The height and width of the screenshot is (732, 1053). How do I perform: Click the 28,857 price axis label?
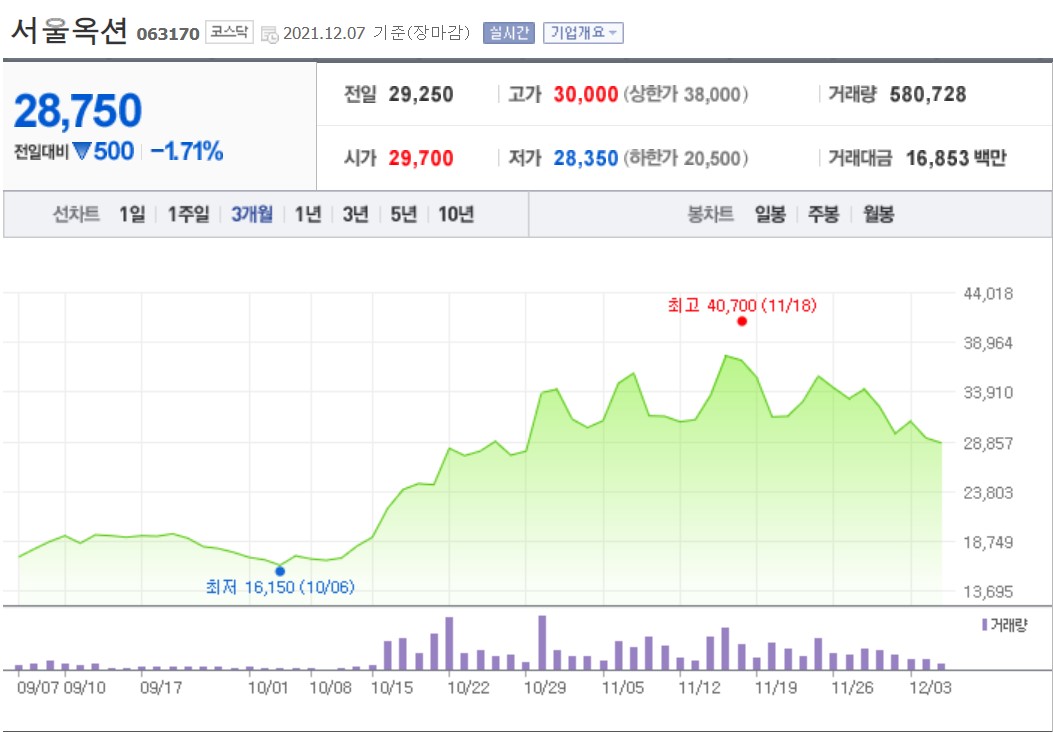click(988, 443)
